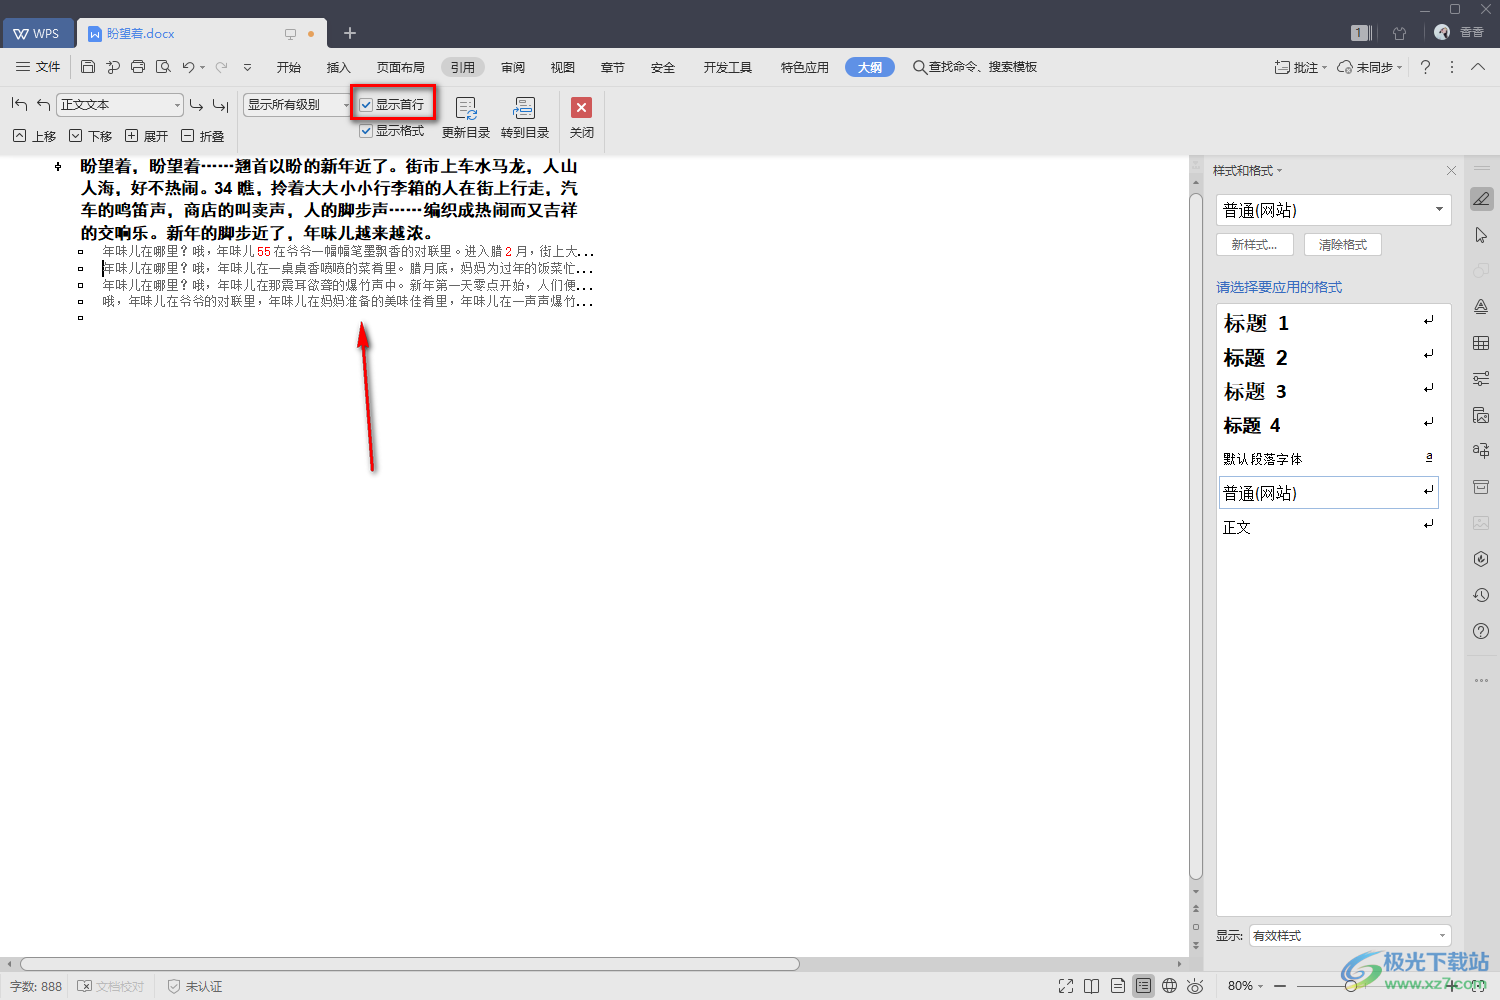The height and width of the screenshot is (1000, 1500).
Task: Click the Print icon
Action: (138, 67)
